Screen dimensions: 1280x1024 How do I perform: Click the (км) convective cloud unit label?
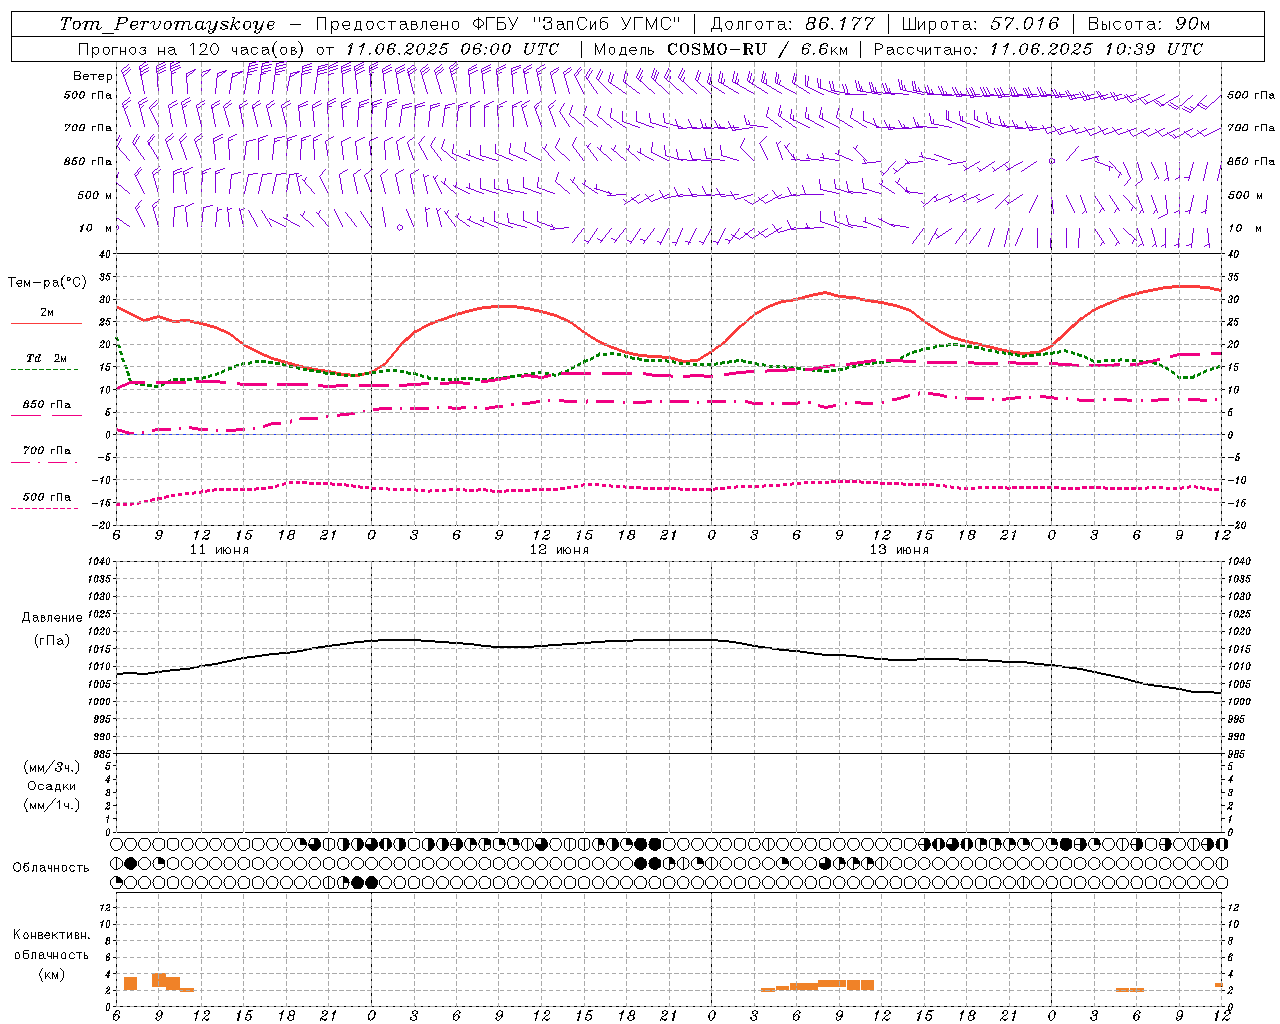[x=51, y=974]
